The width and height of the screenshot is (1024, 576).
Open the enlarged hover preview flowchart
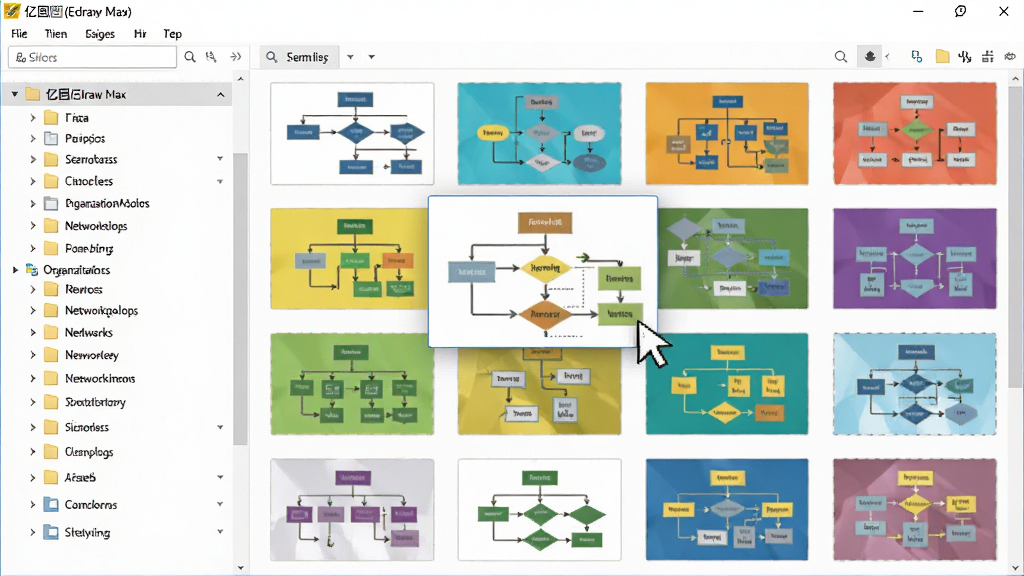pos(543,272)
